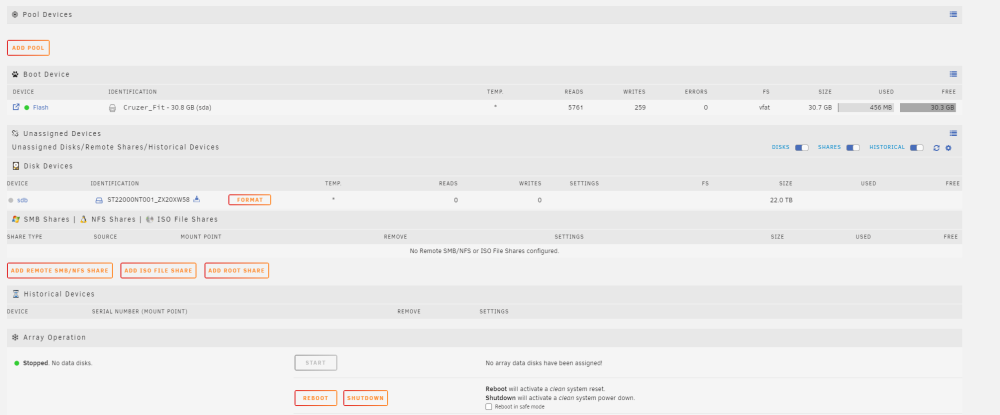
Task: Click the ISO File Shares disc icon
Action: click(x=149, y=219)
